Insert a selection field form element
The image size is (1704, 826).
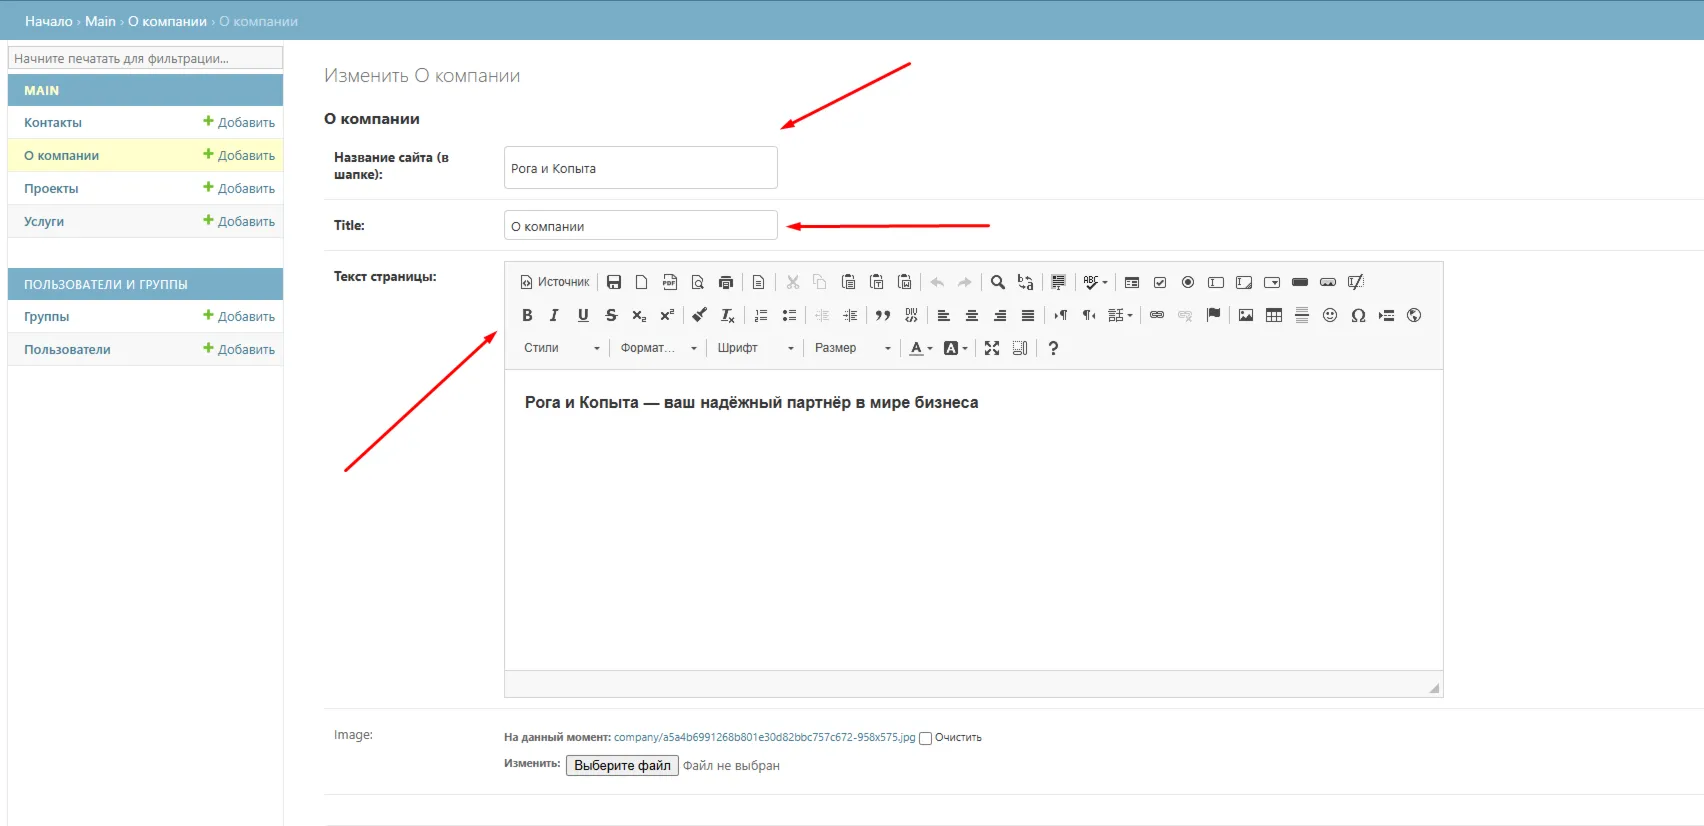[1272, 282]
